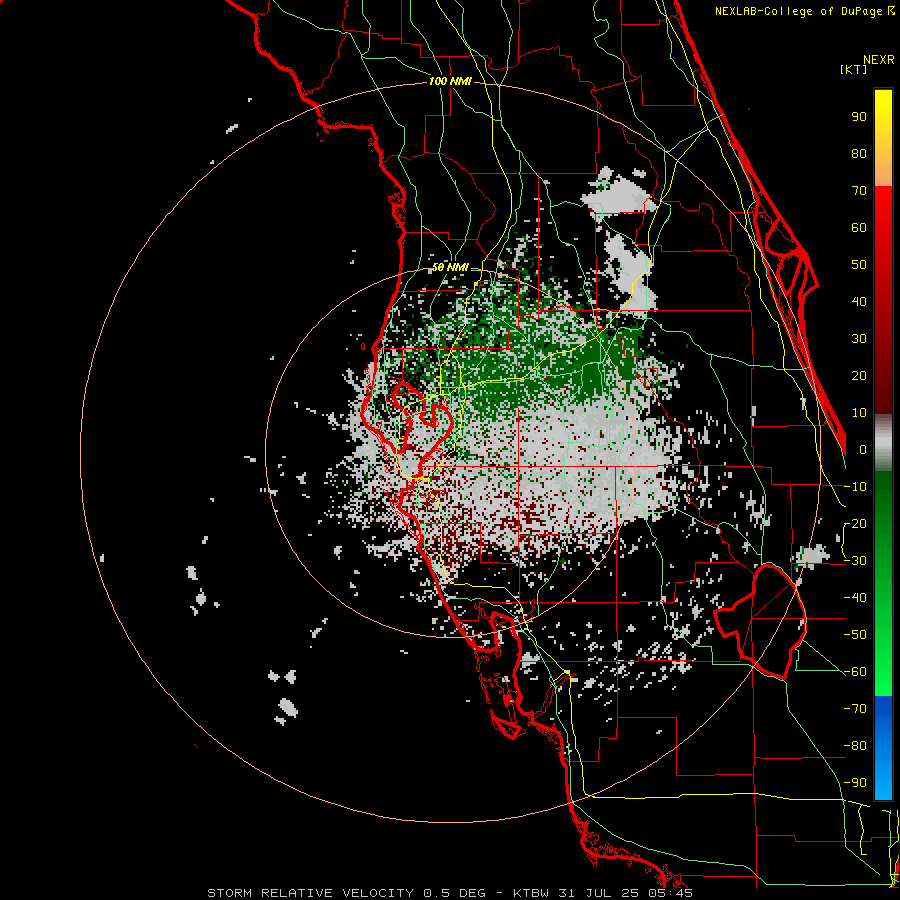Select the 0 knot scale label
This screenshot has width=900, height=900.
(863, 450)
